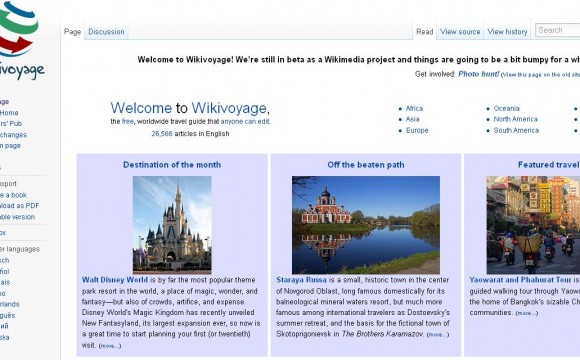Click '(more...)' under Walt Disney World
This screenshot has width=580, height=360.
click(110, 346)
